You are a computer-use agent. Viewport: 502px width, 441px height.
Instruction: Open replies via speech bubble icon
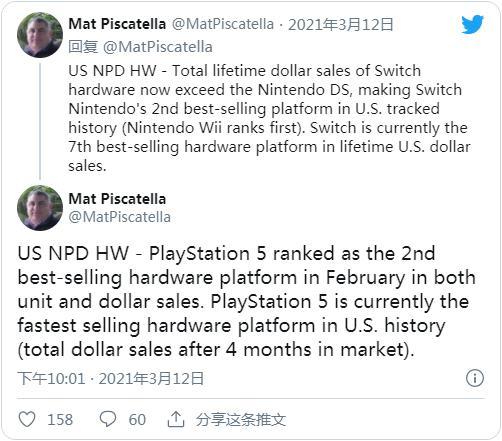(x=108, y=419)
